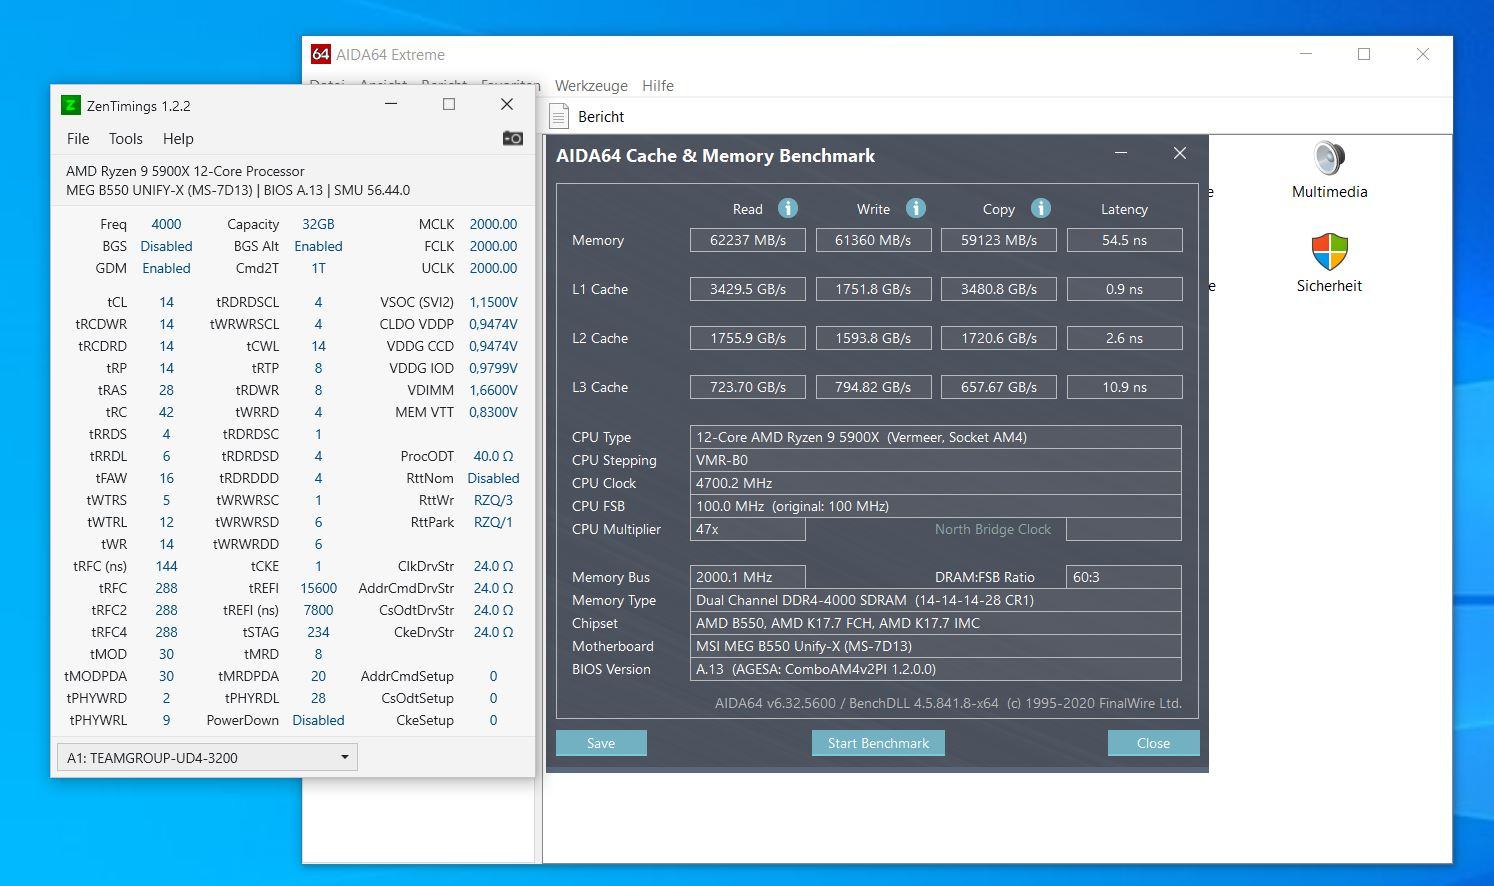This screenshot has width=1494, height=886.
Task: Click the Chipset AMD B550 field
Action: [936, 623]
